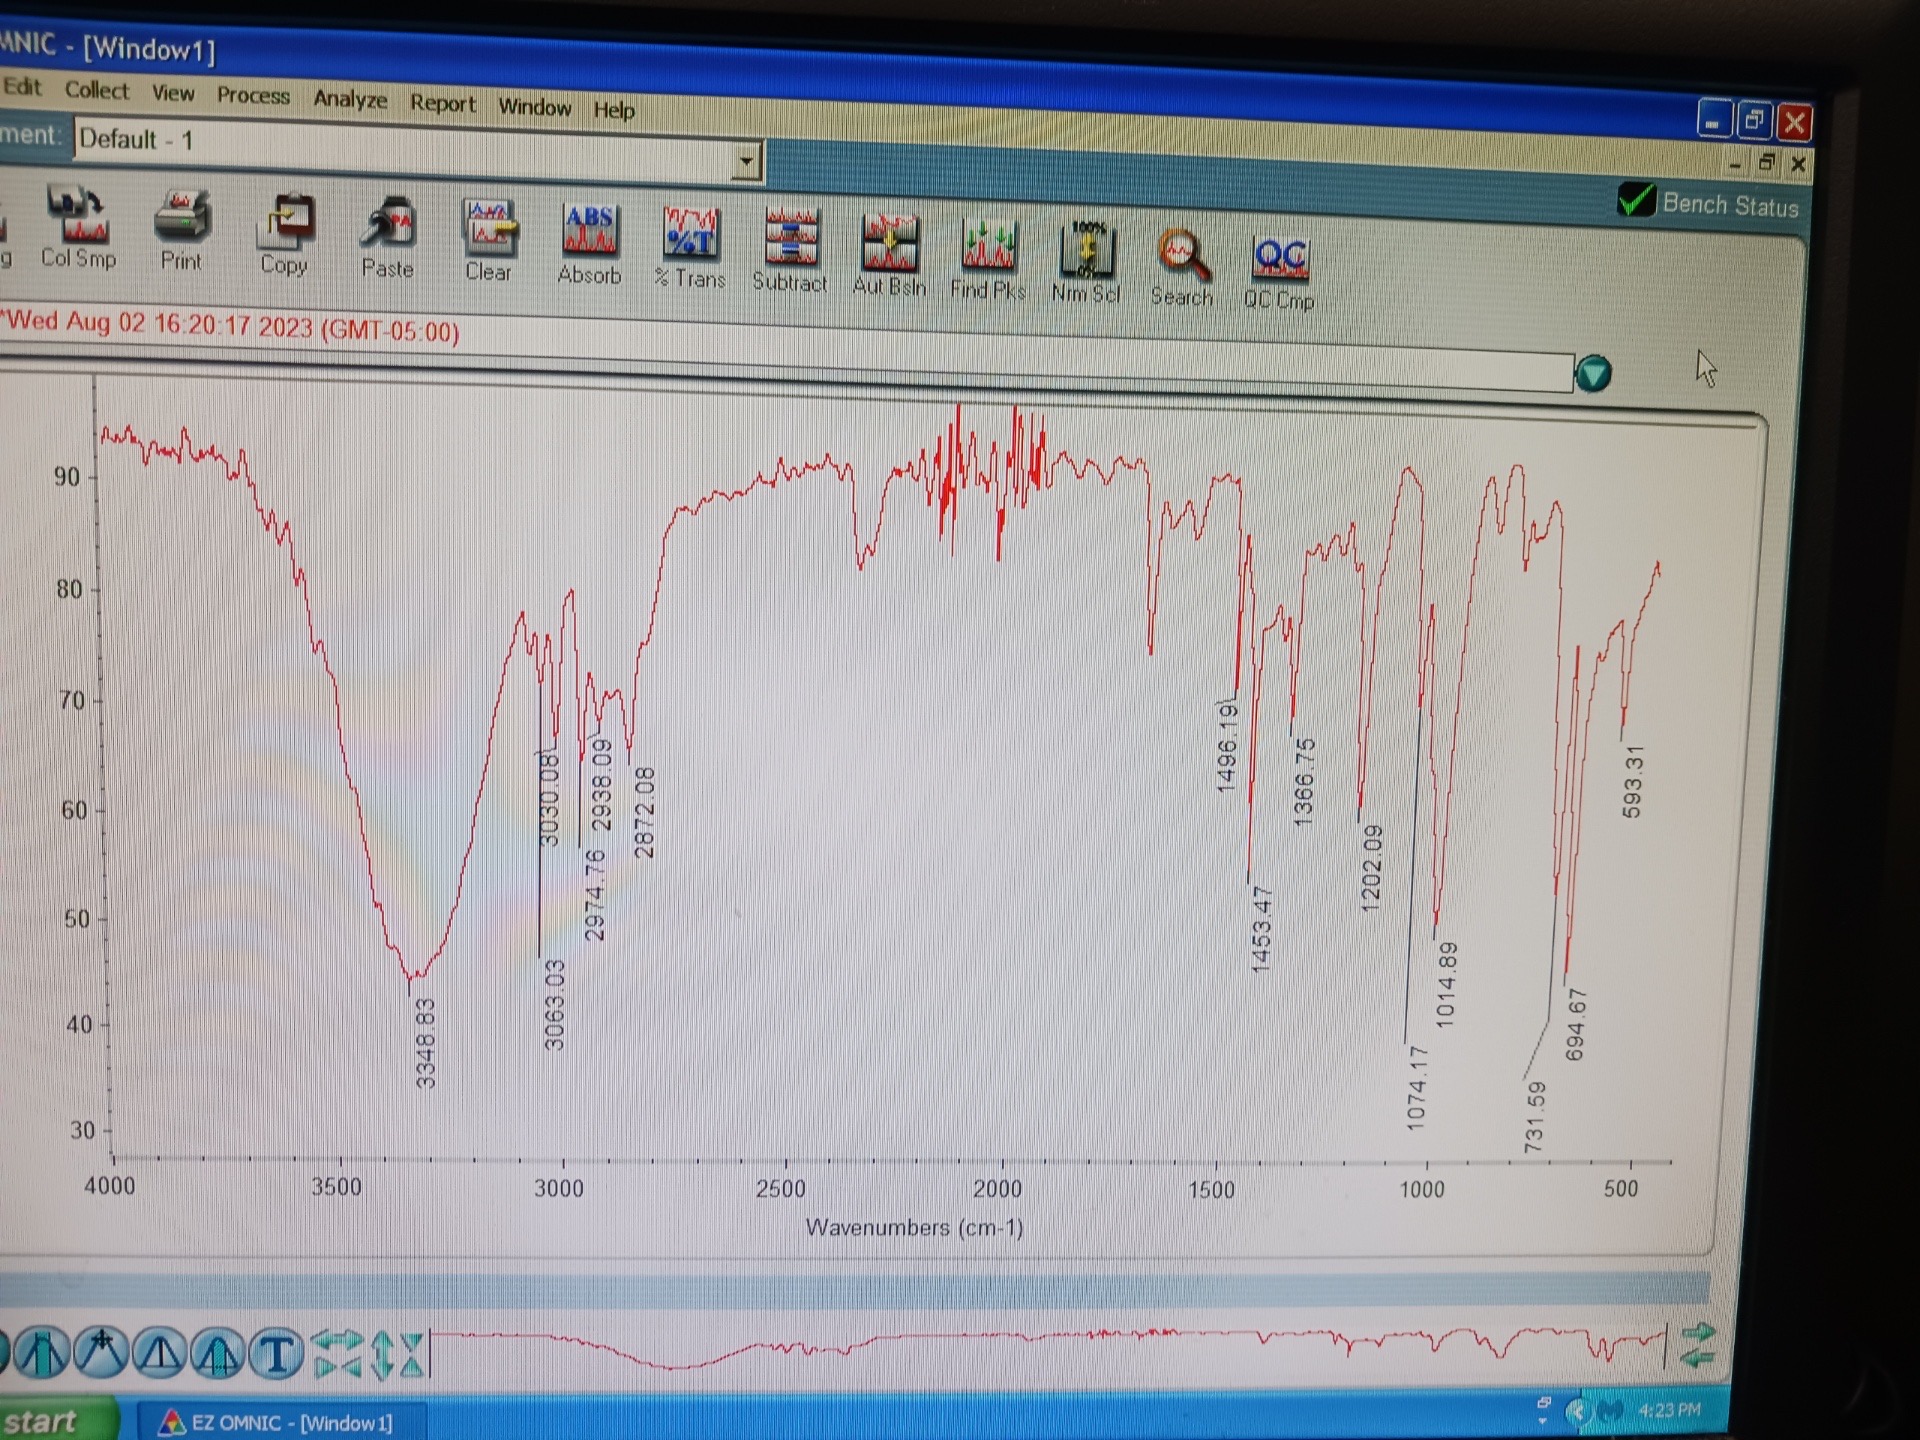Image resolution: width=1920 pixels, height=1440 pixels.
Task: Open the Default - 1 experiment dropdown
Action: 746,160
